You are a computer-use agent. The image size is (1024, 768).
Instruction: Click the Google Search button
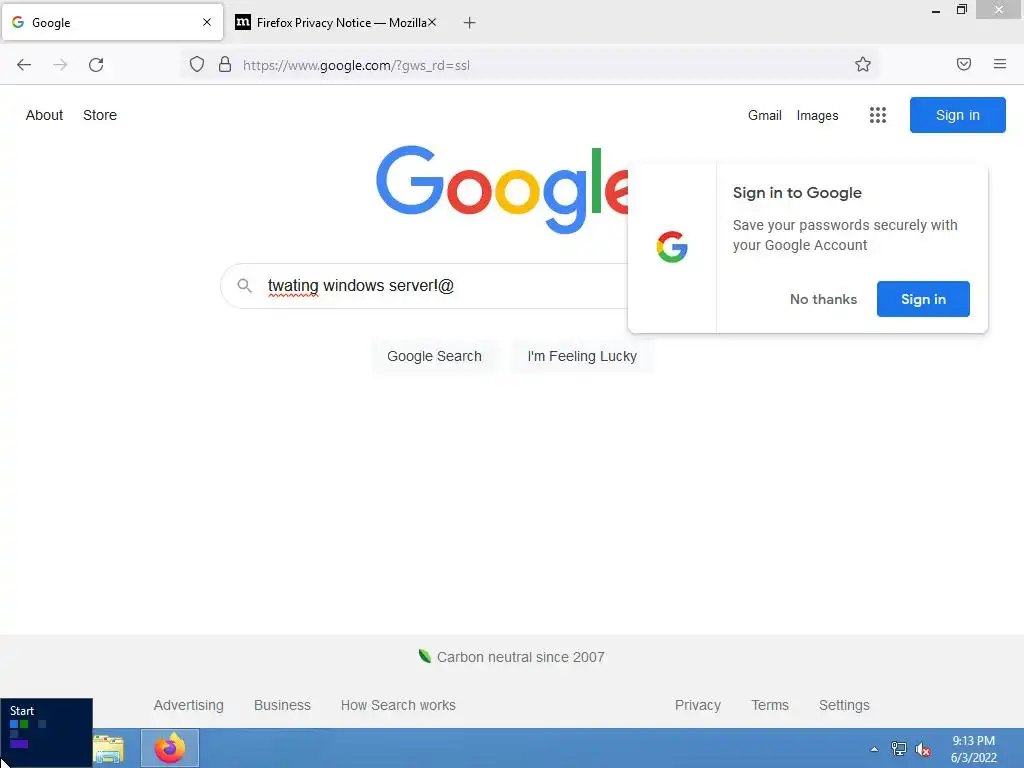tap(434, 356)
